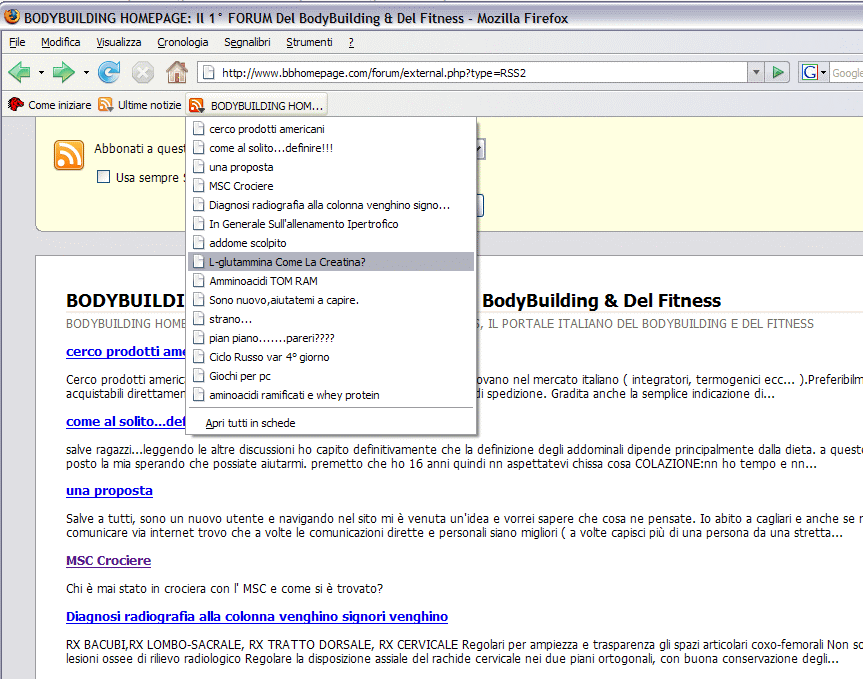Screen dimensions: 863x679
Task: Go to the Home page
Action: (176, 72)
